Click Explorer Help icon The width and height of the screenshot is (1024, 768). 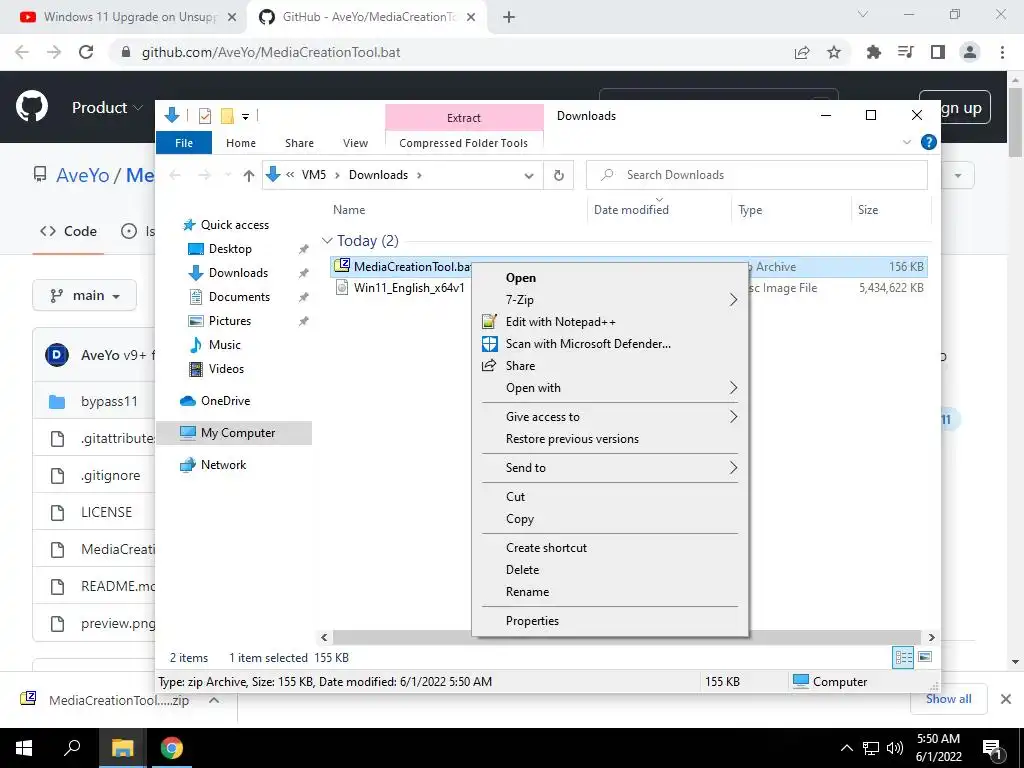point(928,142)
